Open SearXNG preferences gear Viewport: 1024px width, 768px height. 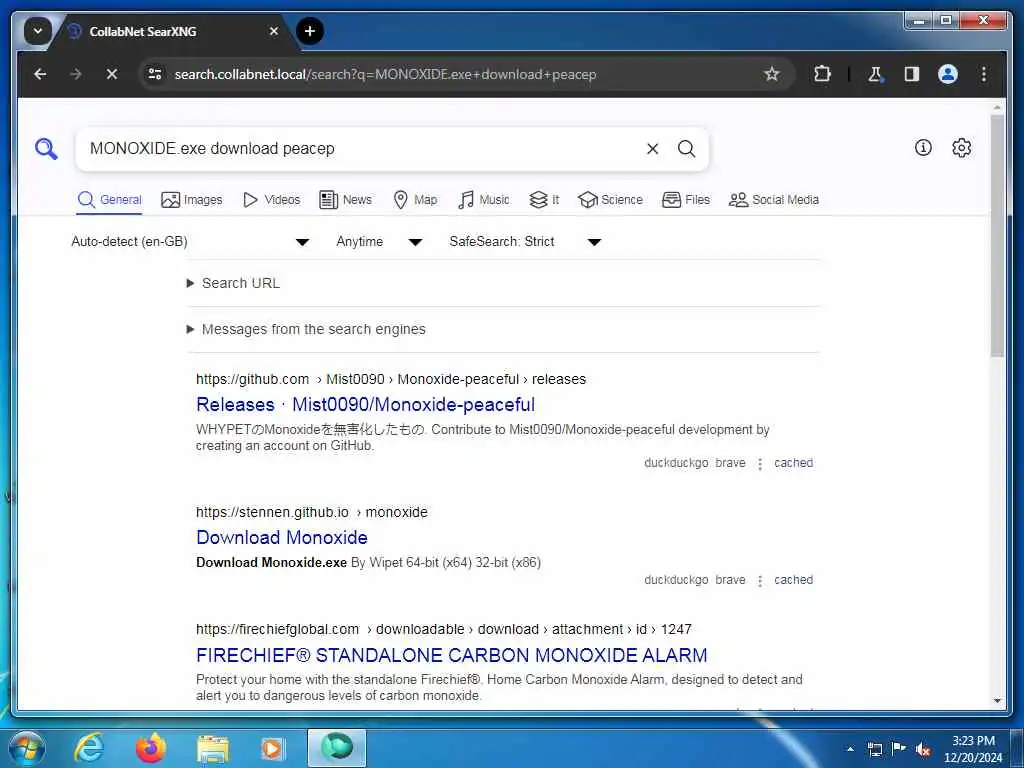(x=961, y=148)
